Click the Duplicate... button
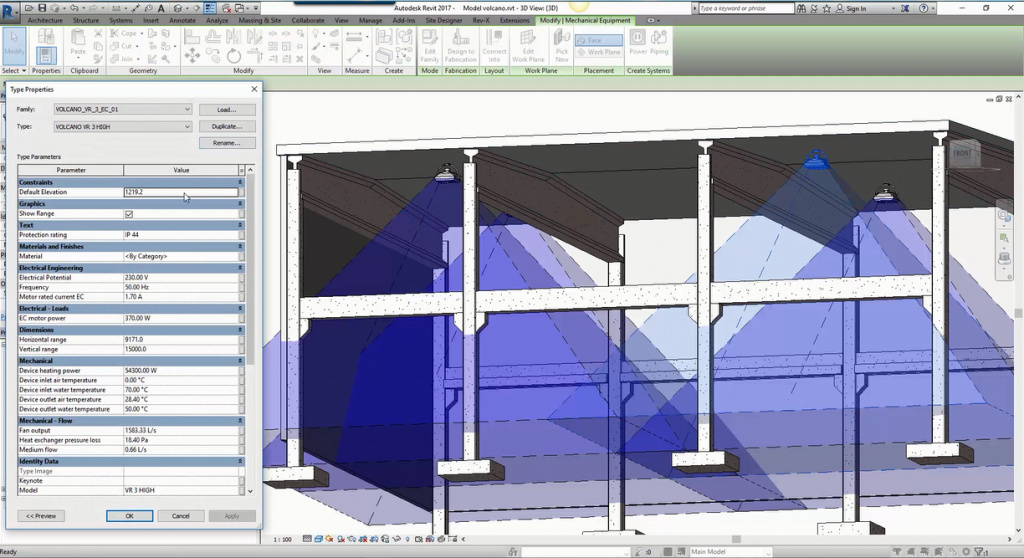This screenshot has width=1024, height=558. (227, 127)
